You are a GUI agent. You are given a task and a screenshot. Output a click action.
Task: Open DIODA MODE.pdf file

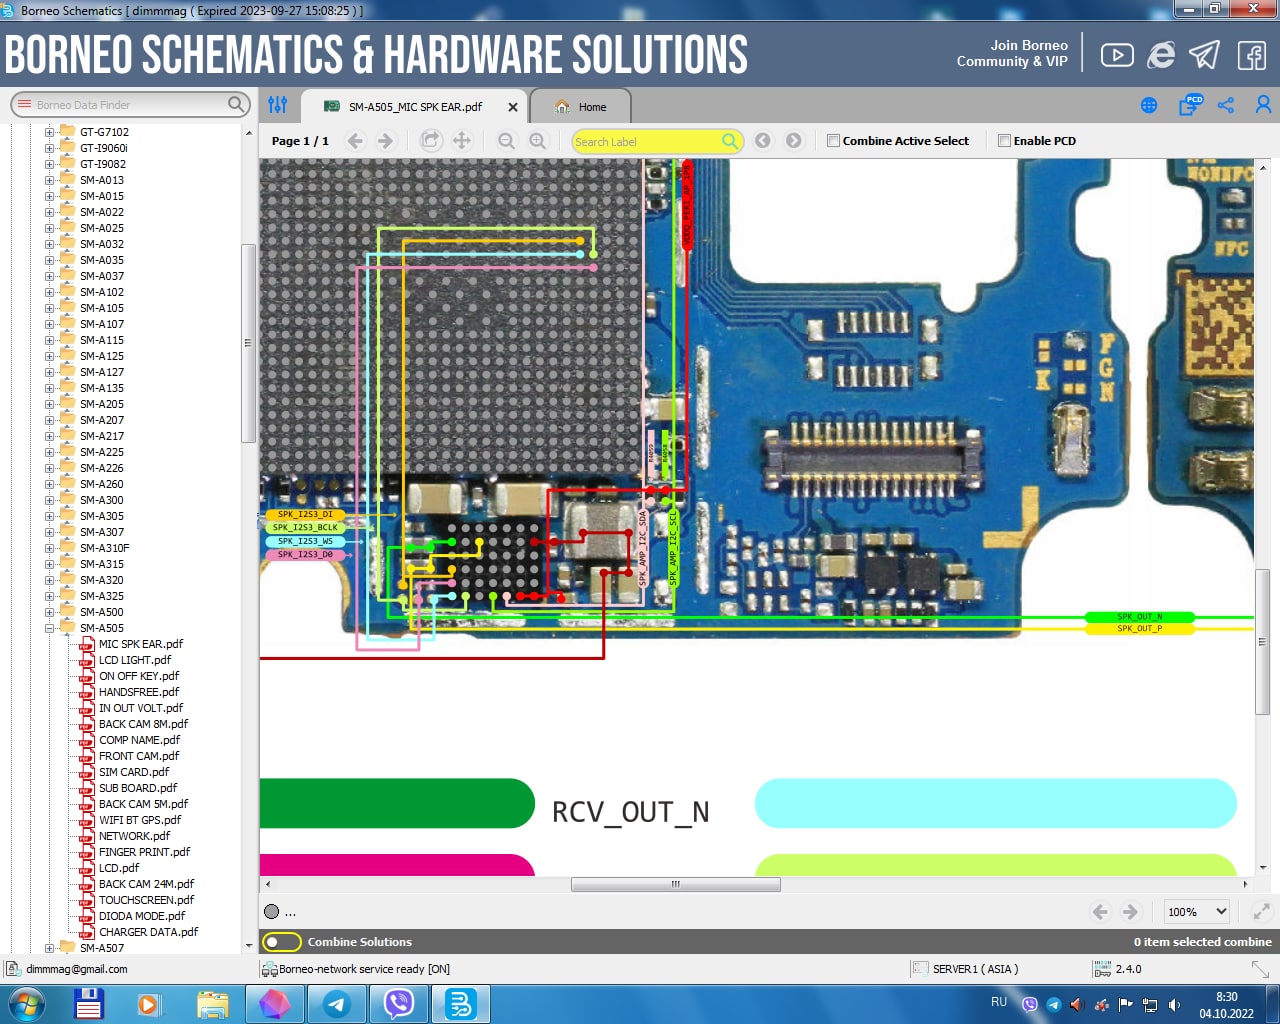click(x=142, y=916)
